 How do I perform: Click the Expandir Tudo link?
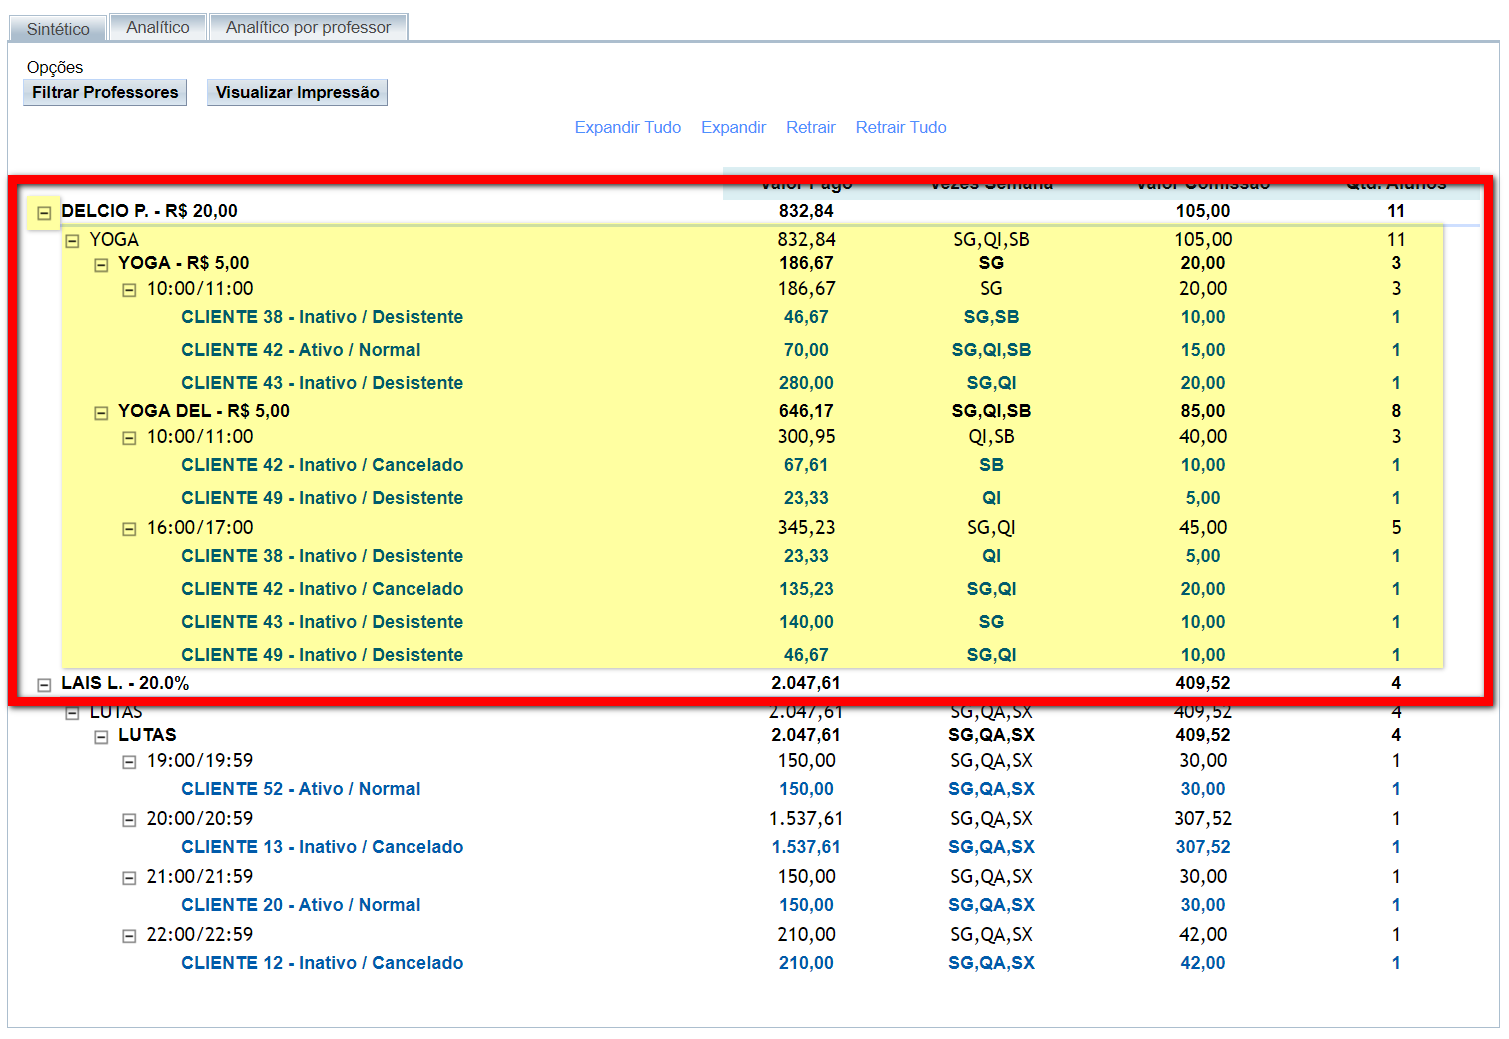pyautogui.click(x=627, y=128)
